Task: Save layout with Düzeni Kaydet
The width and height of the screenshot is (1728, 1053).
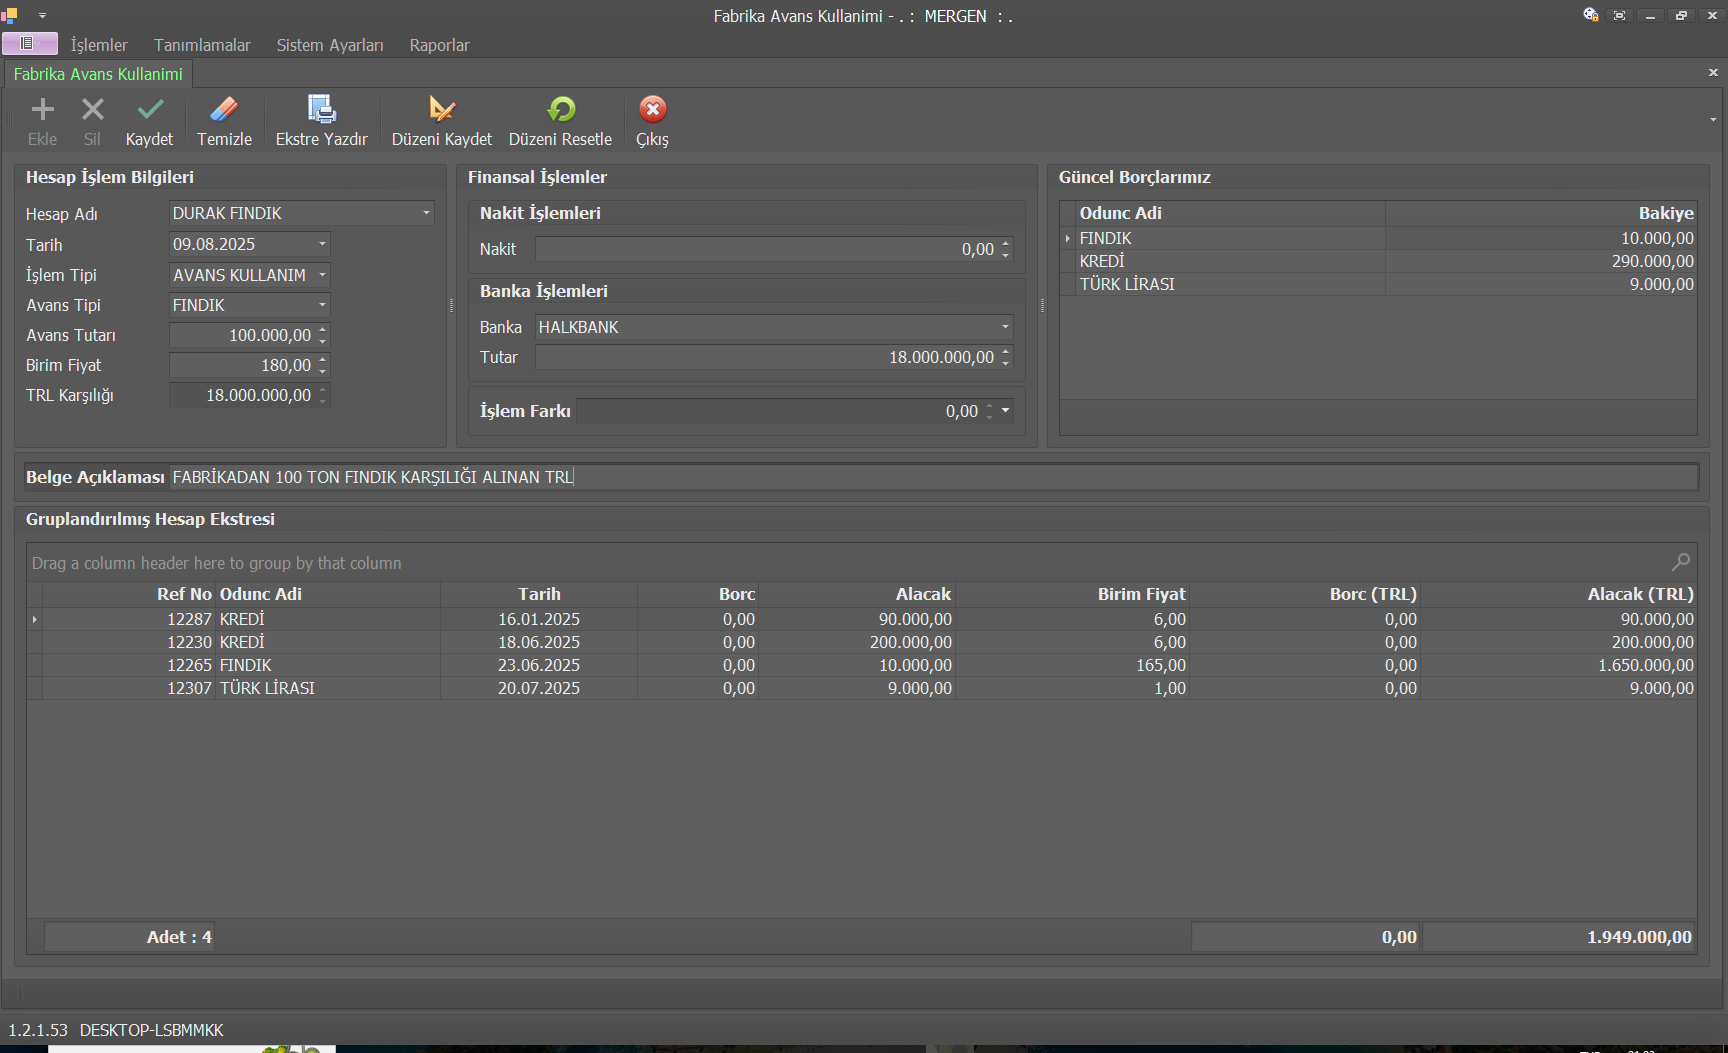Action: (x=441, y=110)
